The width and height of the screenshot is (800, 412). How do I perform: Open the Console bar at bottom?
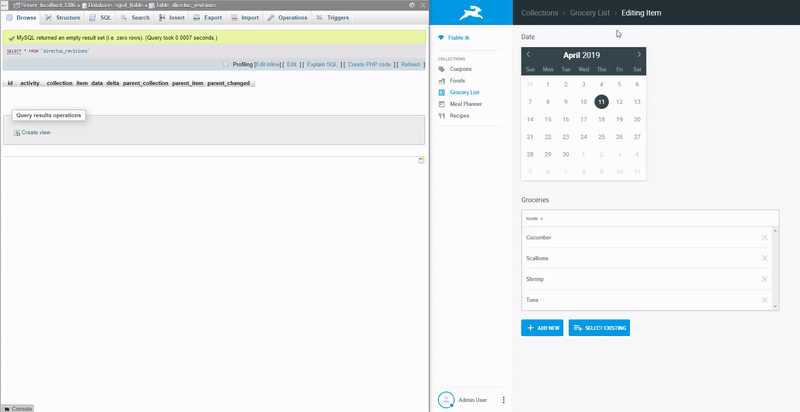click(x=17, y=409)
